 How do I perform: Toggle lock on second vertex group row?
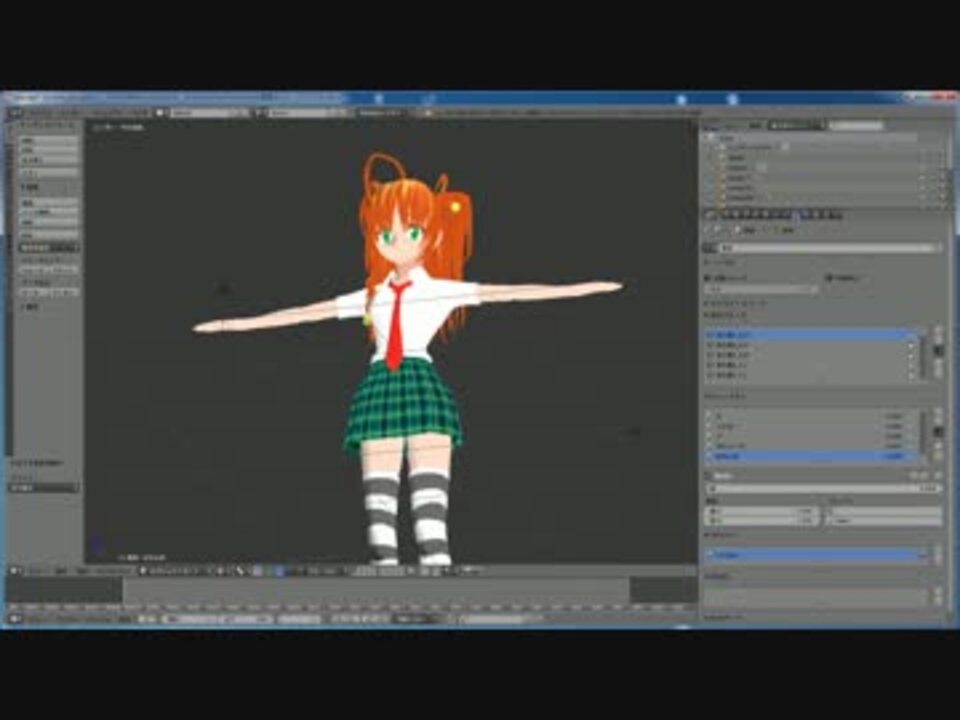tap(911, 346)
